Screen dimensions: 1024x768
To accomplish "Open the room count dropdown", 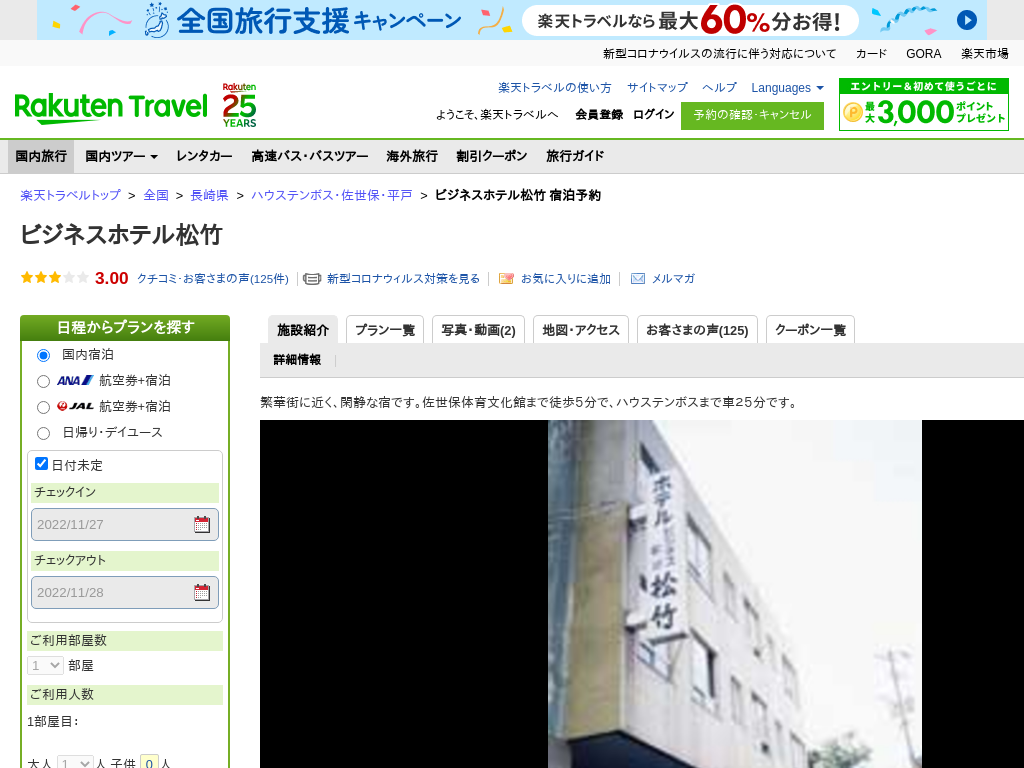I will 45,665.
